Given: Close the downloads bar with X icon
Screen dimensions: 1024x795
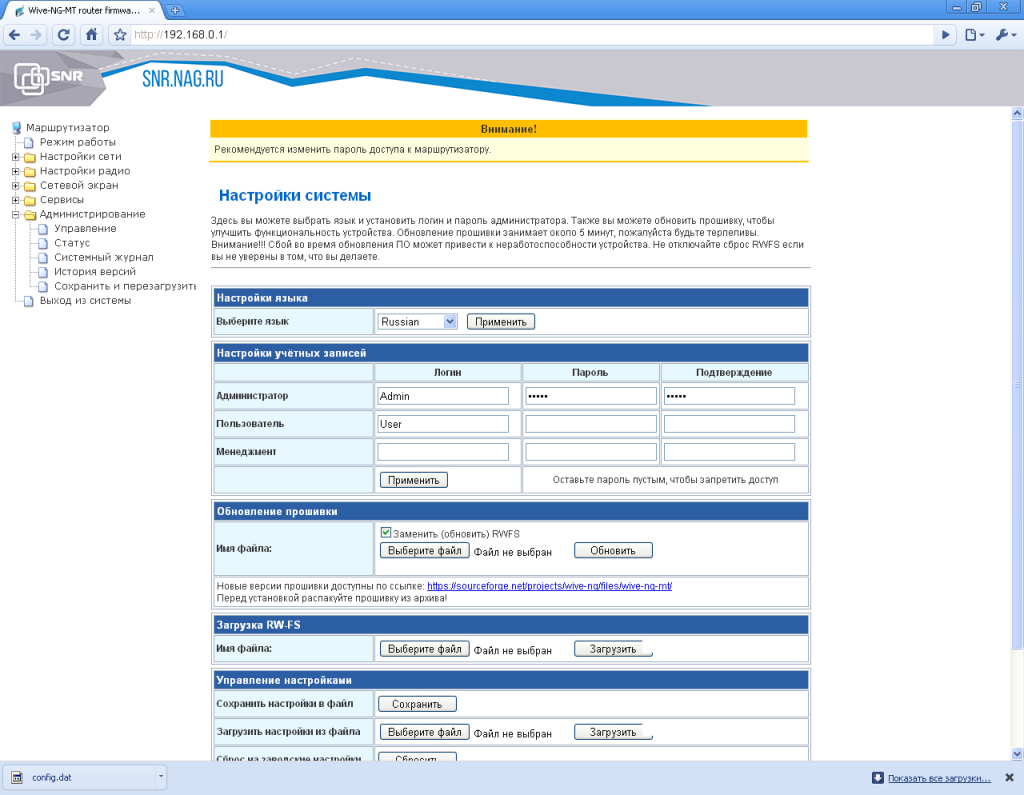Looking at the screenshot, I should click(1010, 777).
